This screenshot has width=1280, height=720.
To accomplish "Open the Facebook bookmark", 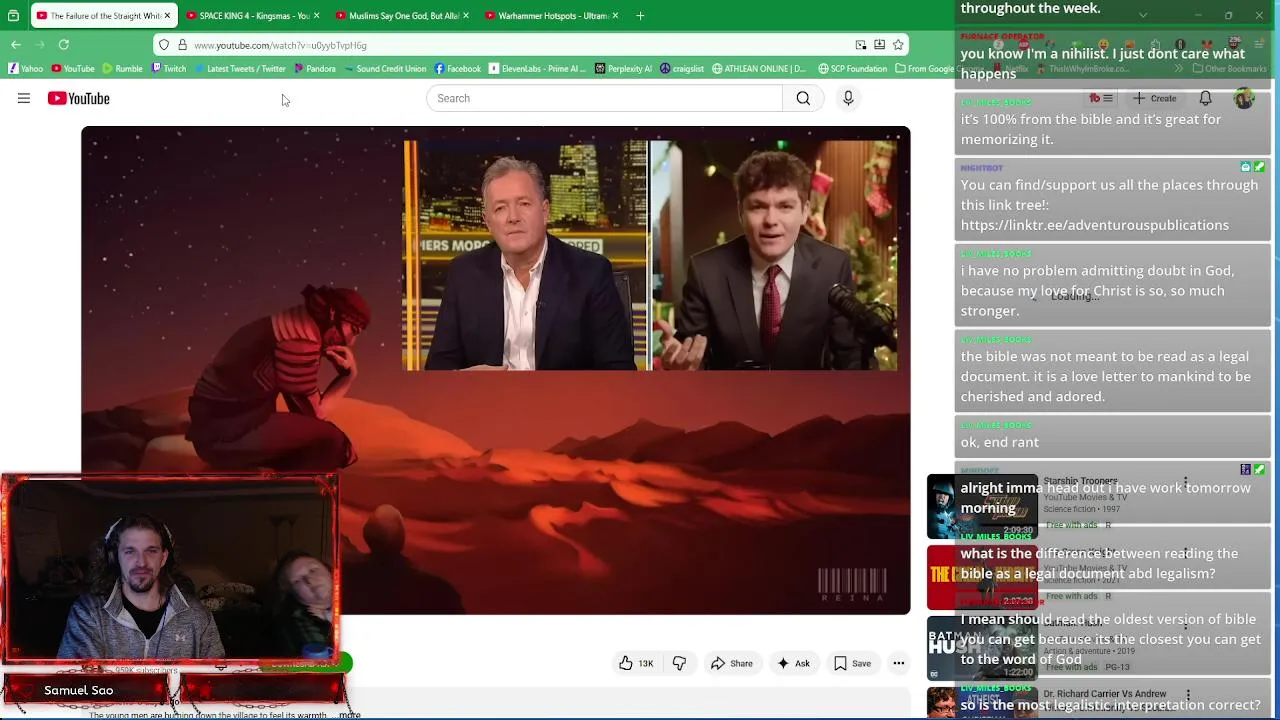I will coord(457,69).
